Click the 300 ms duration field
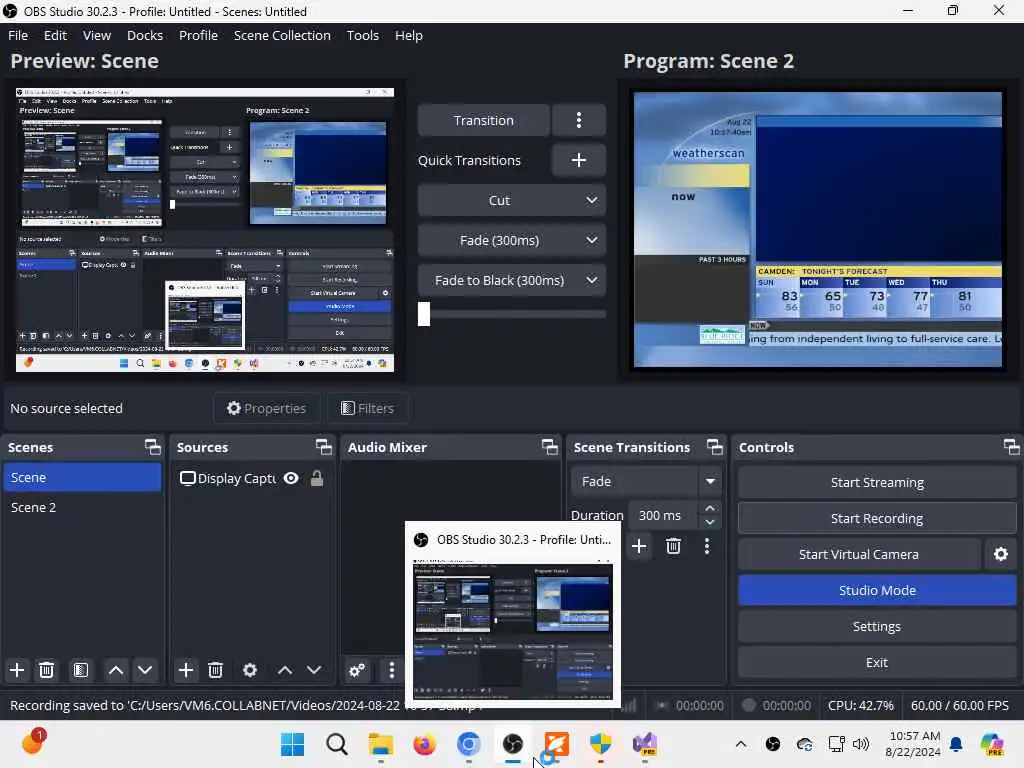The height and width of the screenshot is (768, 1024). (664, 515)
